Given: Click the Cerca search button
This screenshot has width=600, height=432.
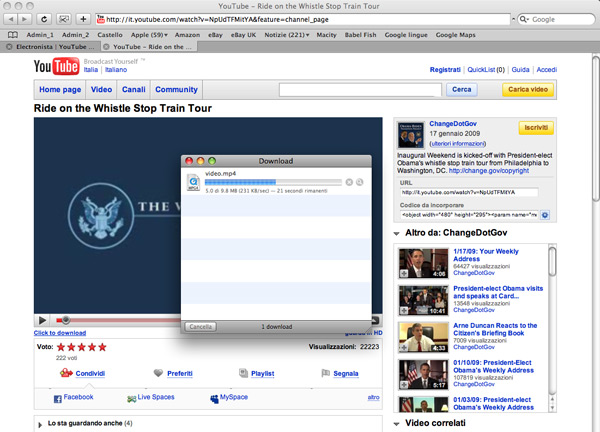Looking at the screenshot, I should tap(461, 90).
